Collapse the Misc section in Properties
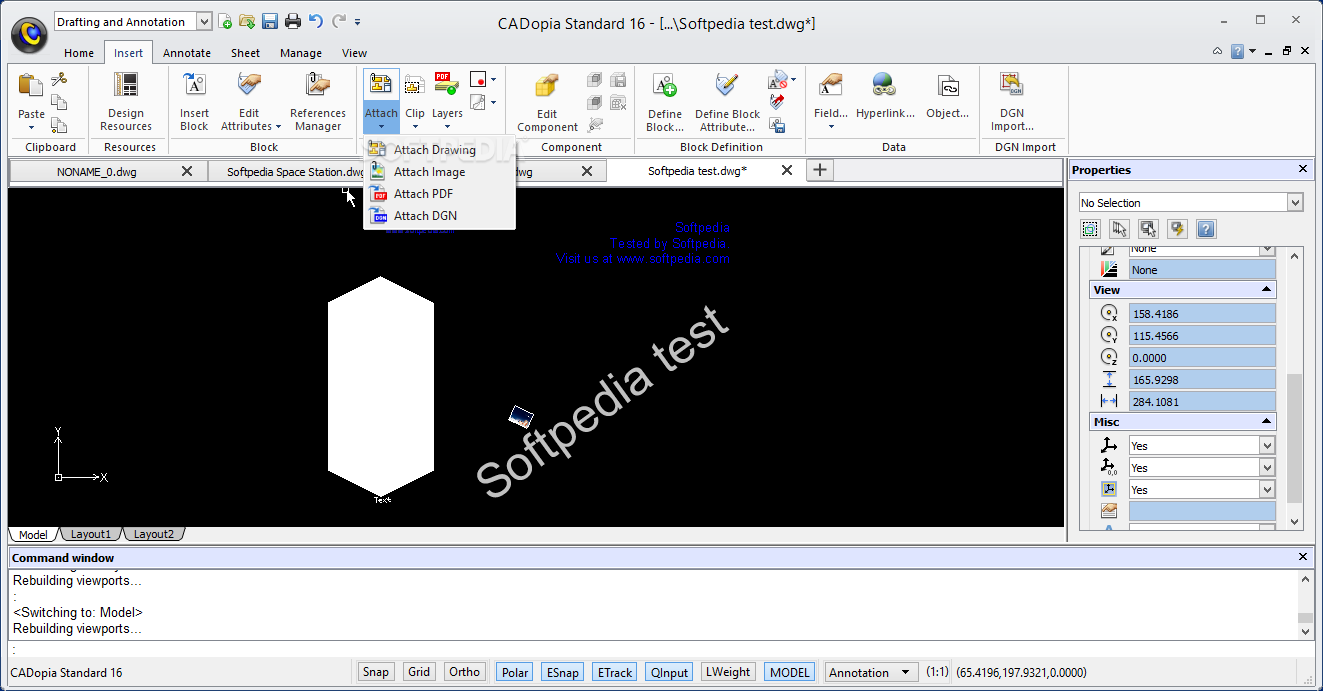Viewport: 1323px width, 691px height. (x=1267, y=422)
